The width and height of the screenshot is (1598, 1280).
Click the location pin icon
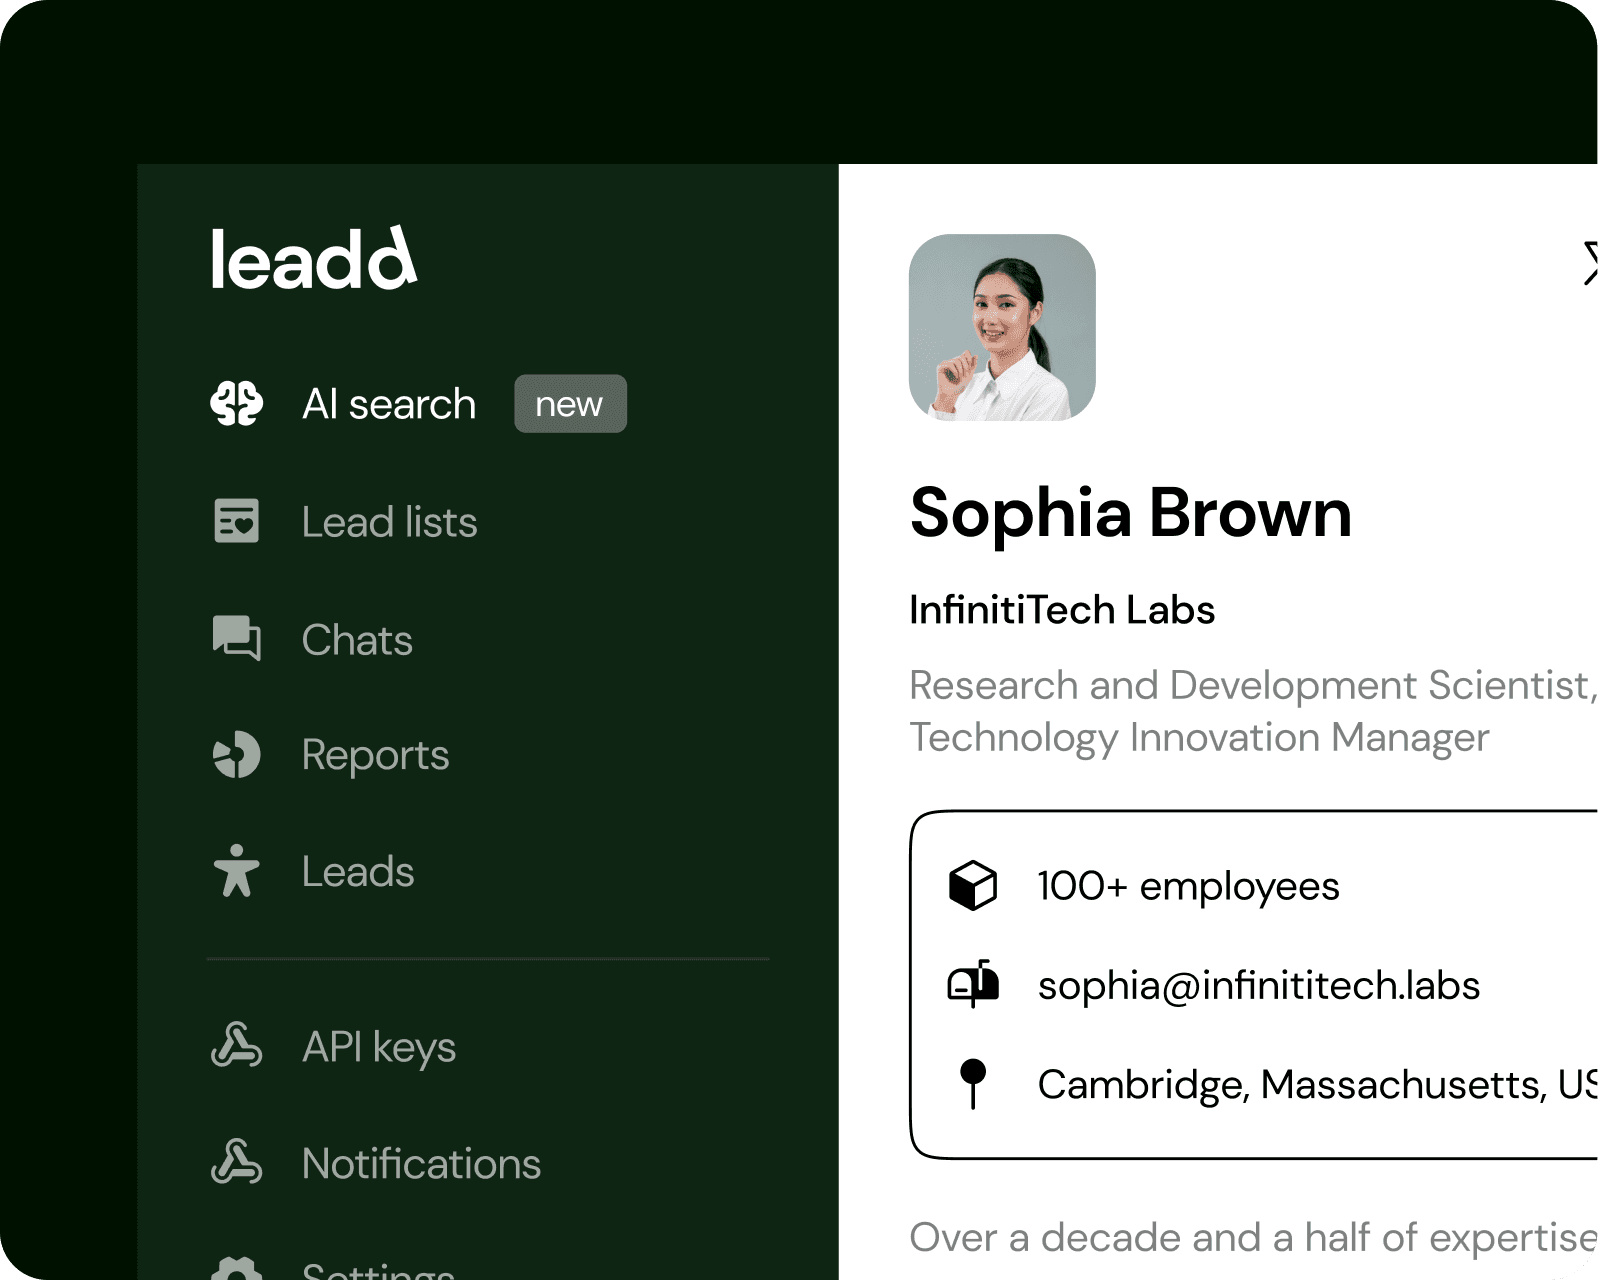tap(973, 1084)
